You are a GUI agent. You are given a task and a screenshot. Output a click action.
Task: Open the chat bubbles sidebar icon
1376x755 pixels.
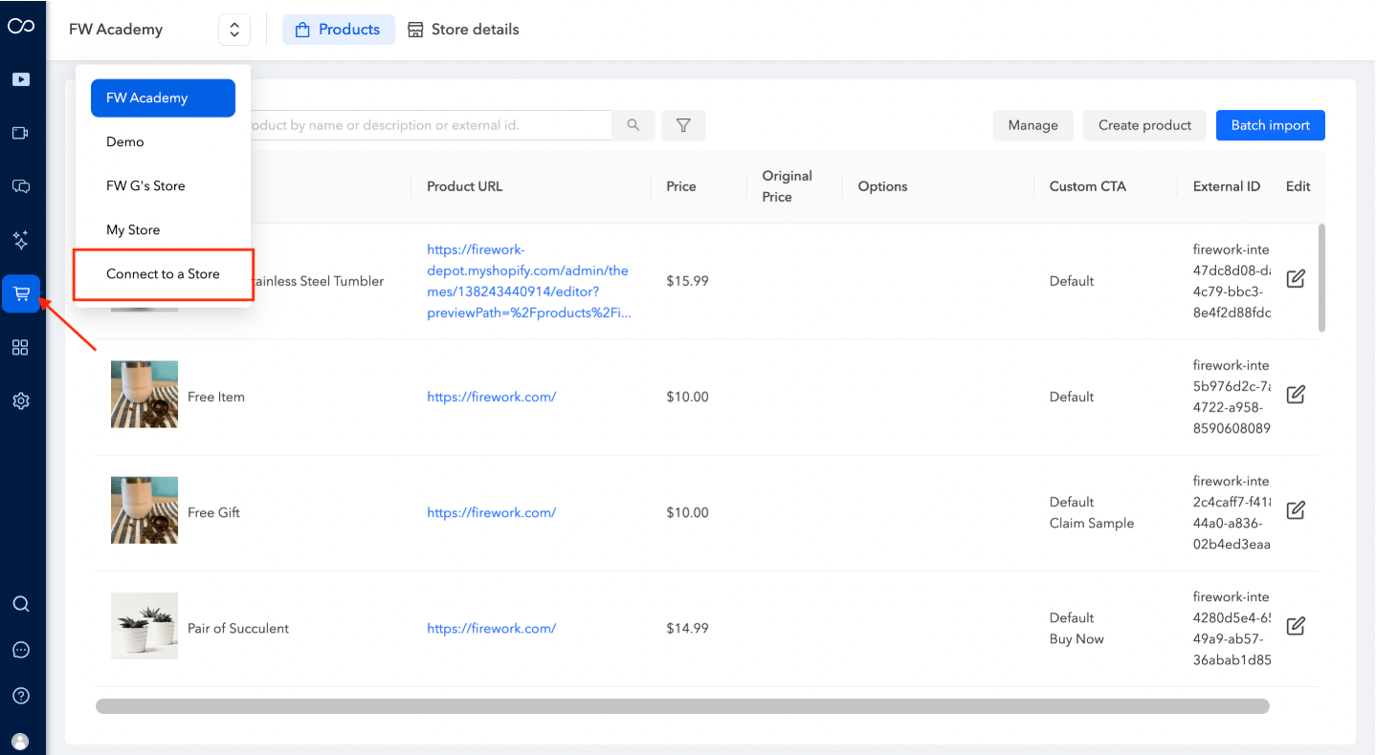pos(21,186)
